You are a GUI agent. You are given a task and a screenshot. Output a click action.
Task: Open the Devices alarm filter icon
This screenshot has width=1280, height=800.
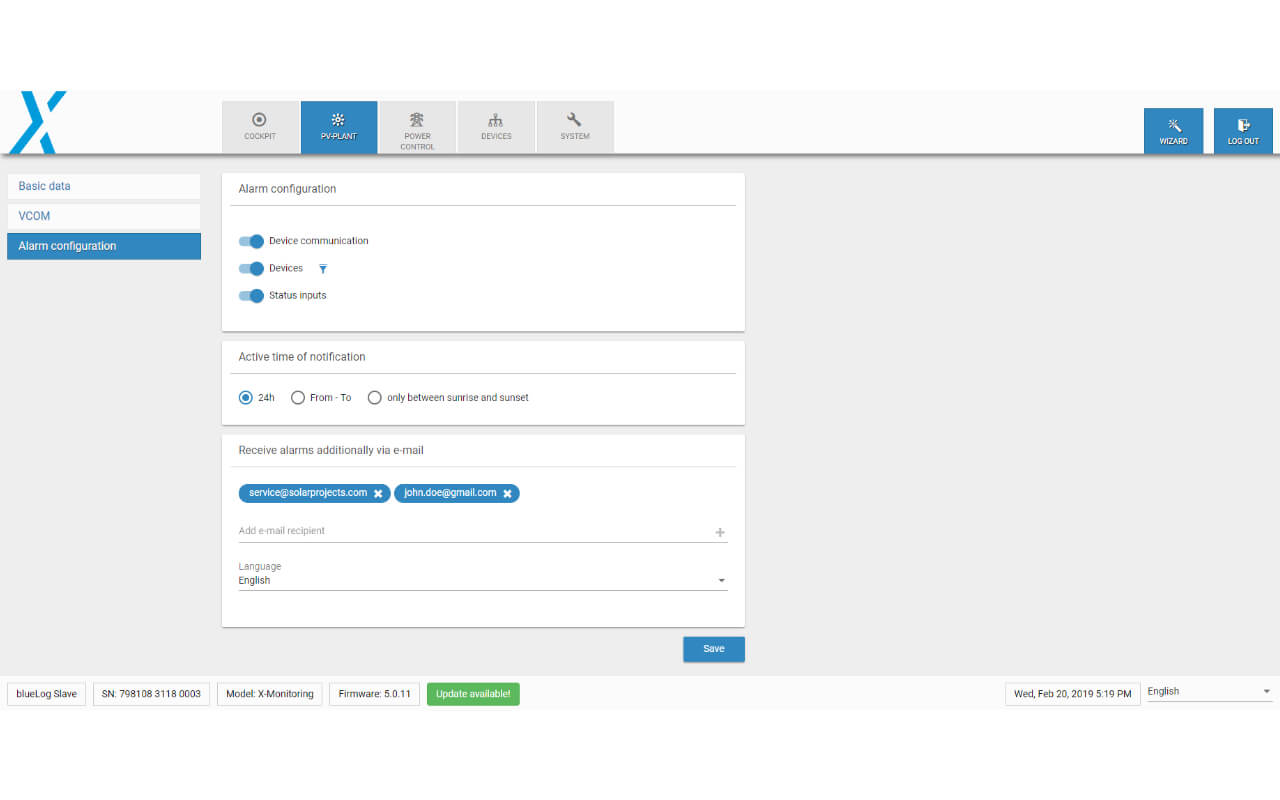(323, 269)
